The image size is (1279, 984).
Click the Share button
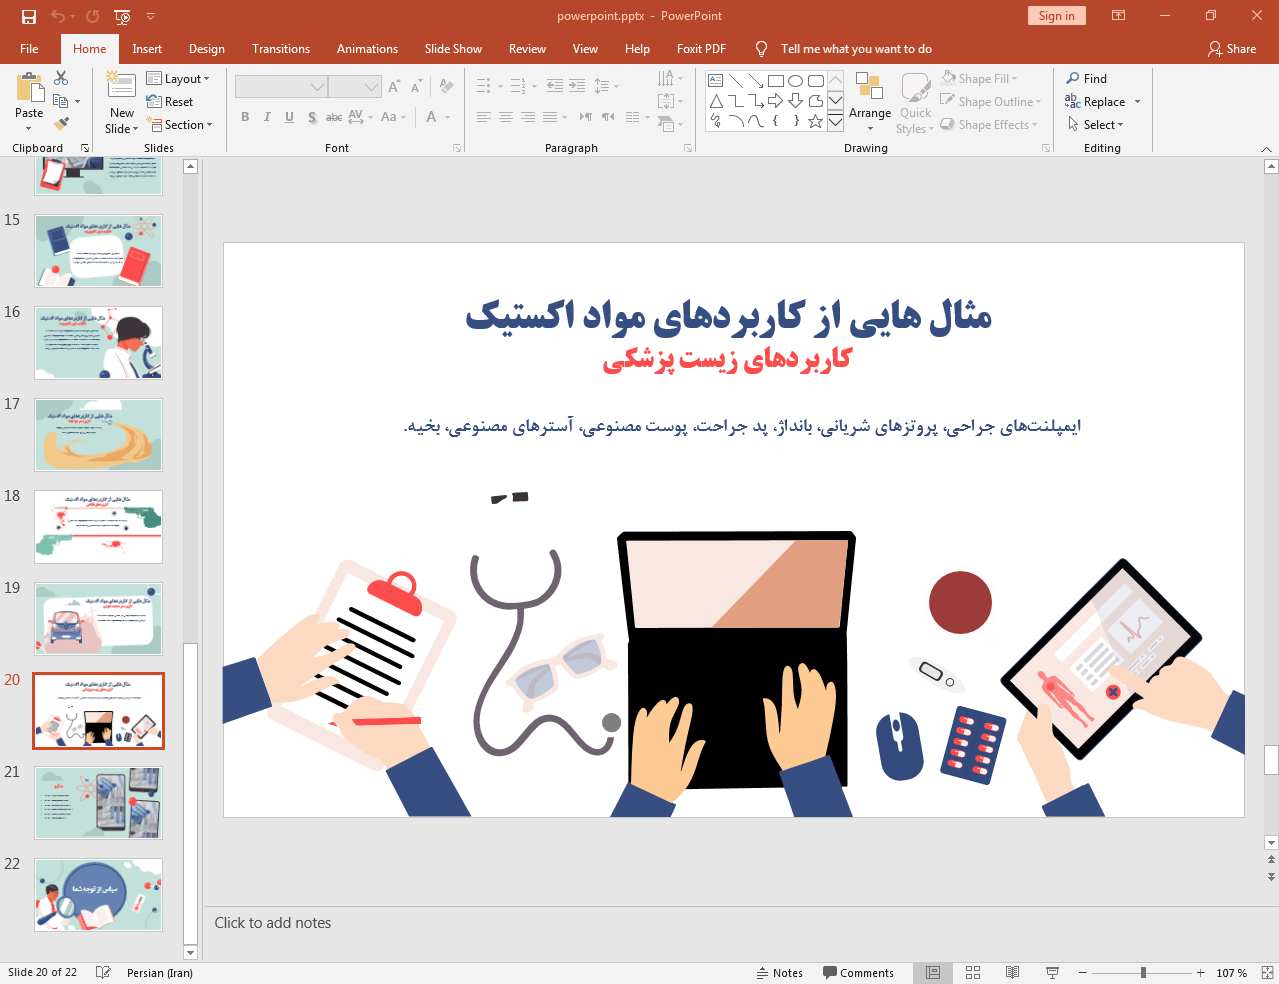coord(1232,49)
